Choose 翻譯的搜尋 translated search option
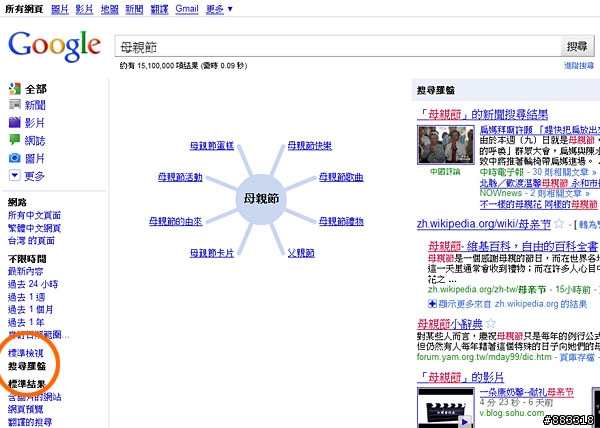Screen dimensions: 600x428 click(x=30, y=422)
